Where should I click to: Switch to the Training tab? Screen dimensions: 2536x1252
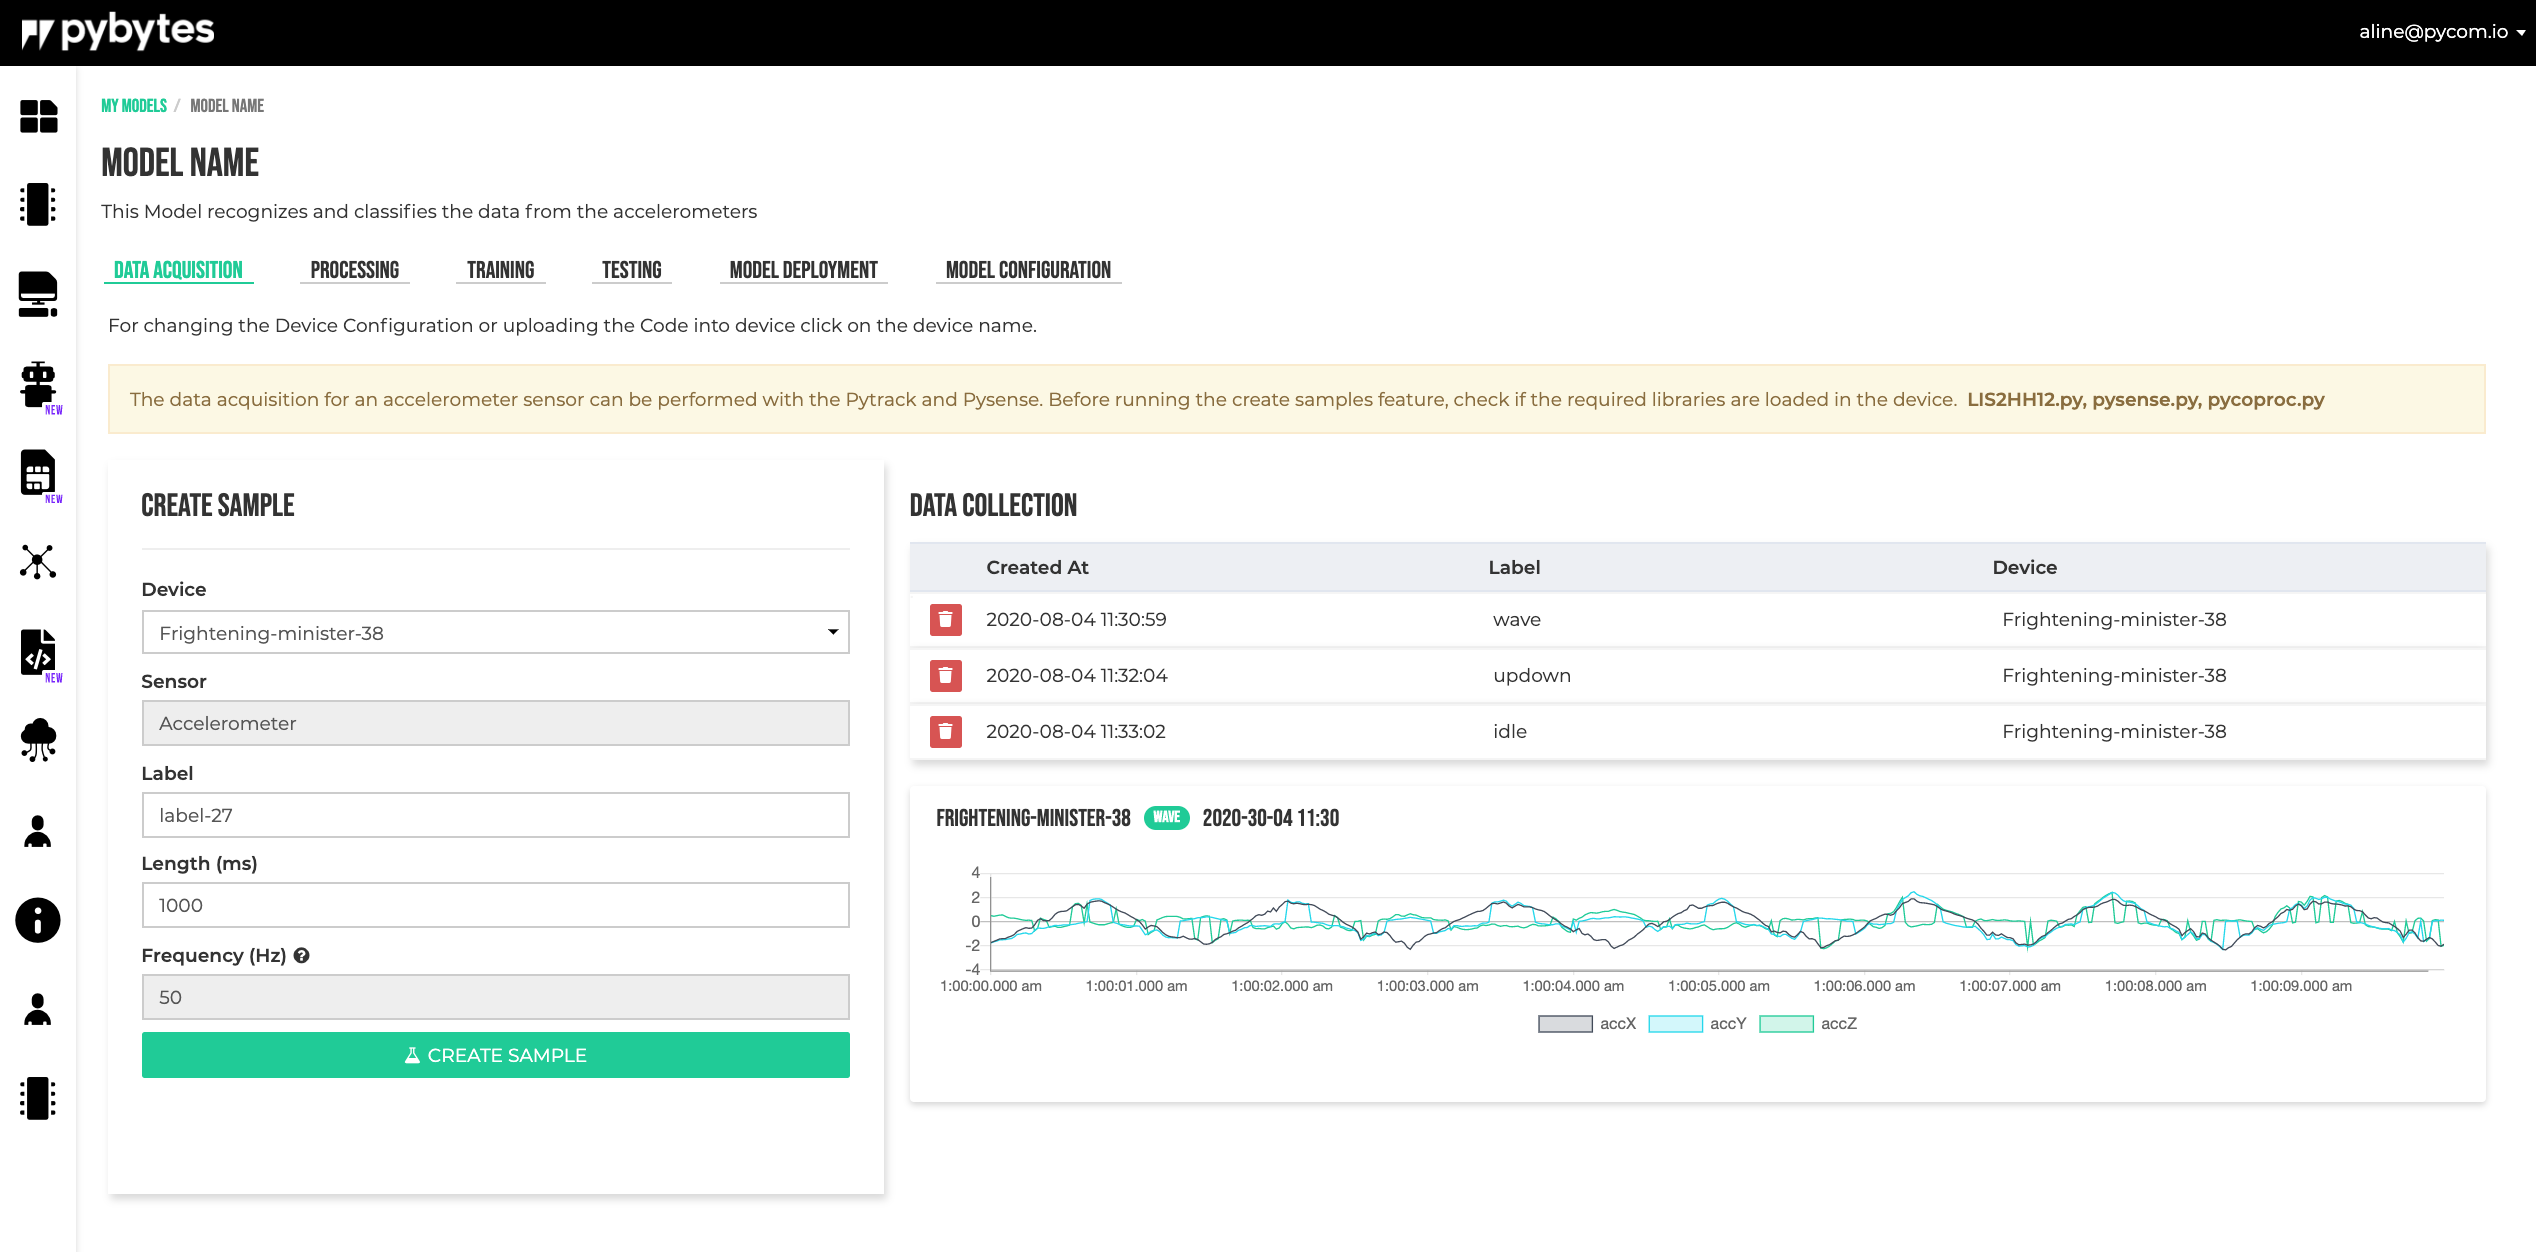[500, 270]
